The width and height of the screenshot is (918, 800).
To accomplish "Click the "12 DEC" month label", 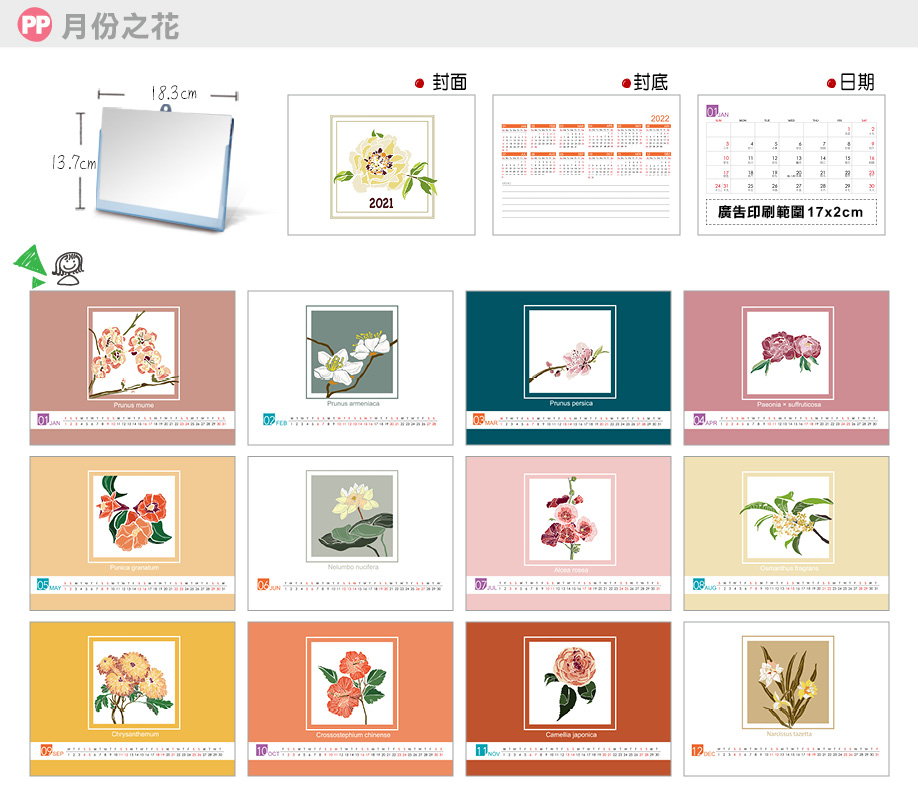I will [x=704, y=751].
